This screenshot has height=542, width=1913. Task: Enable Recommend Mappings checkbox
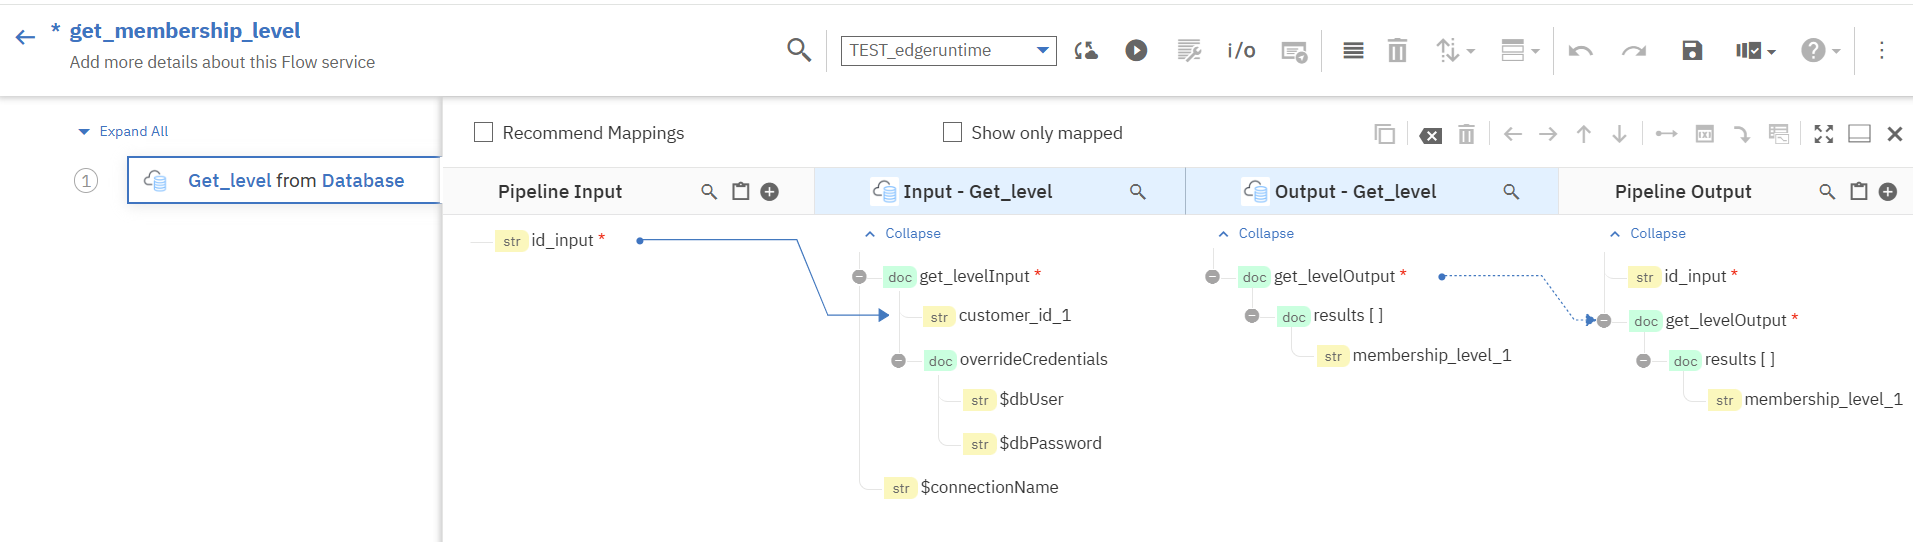tap(484, 132)
